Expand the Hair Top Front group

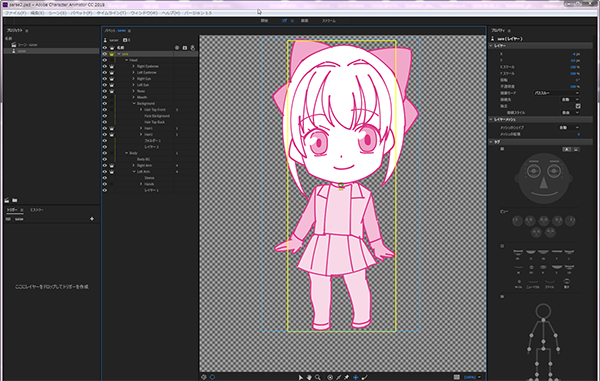click(x=141, y=109)
